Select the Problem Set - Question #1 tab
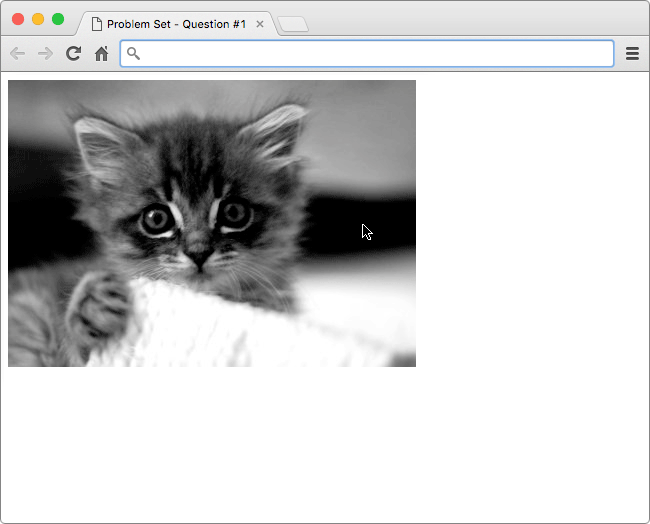The width and height of the screenshot is (650, 524). [x=175, y=23]
